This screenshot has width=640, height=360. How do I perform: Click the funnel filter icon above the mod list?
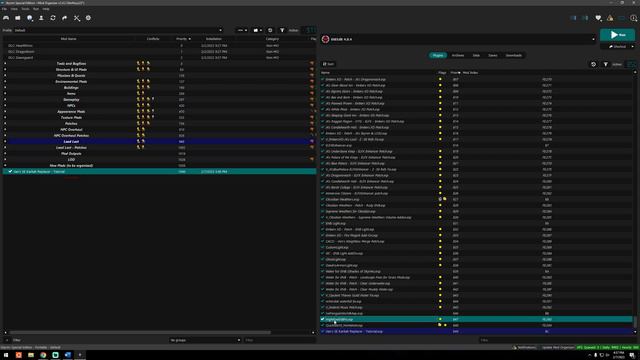tap(282, 30)
